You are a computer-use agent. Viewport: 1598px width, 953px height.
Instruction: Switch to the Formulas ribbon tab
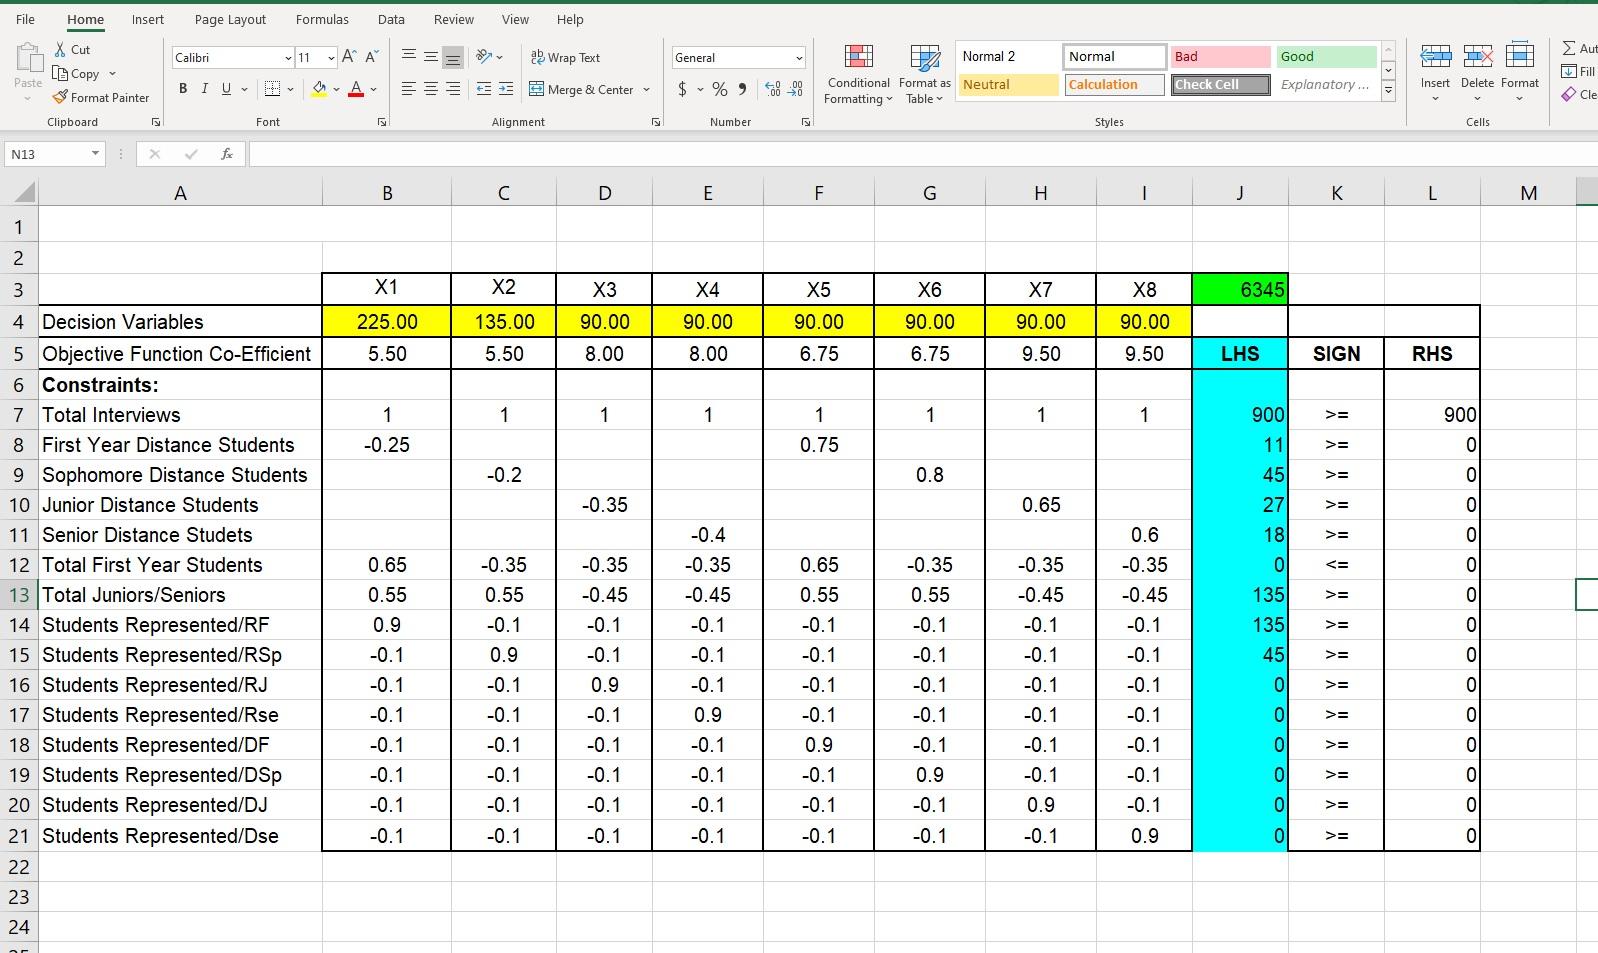[322, 19]
